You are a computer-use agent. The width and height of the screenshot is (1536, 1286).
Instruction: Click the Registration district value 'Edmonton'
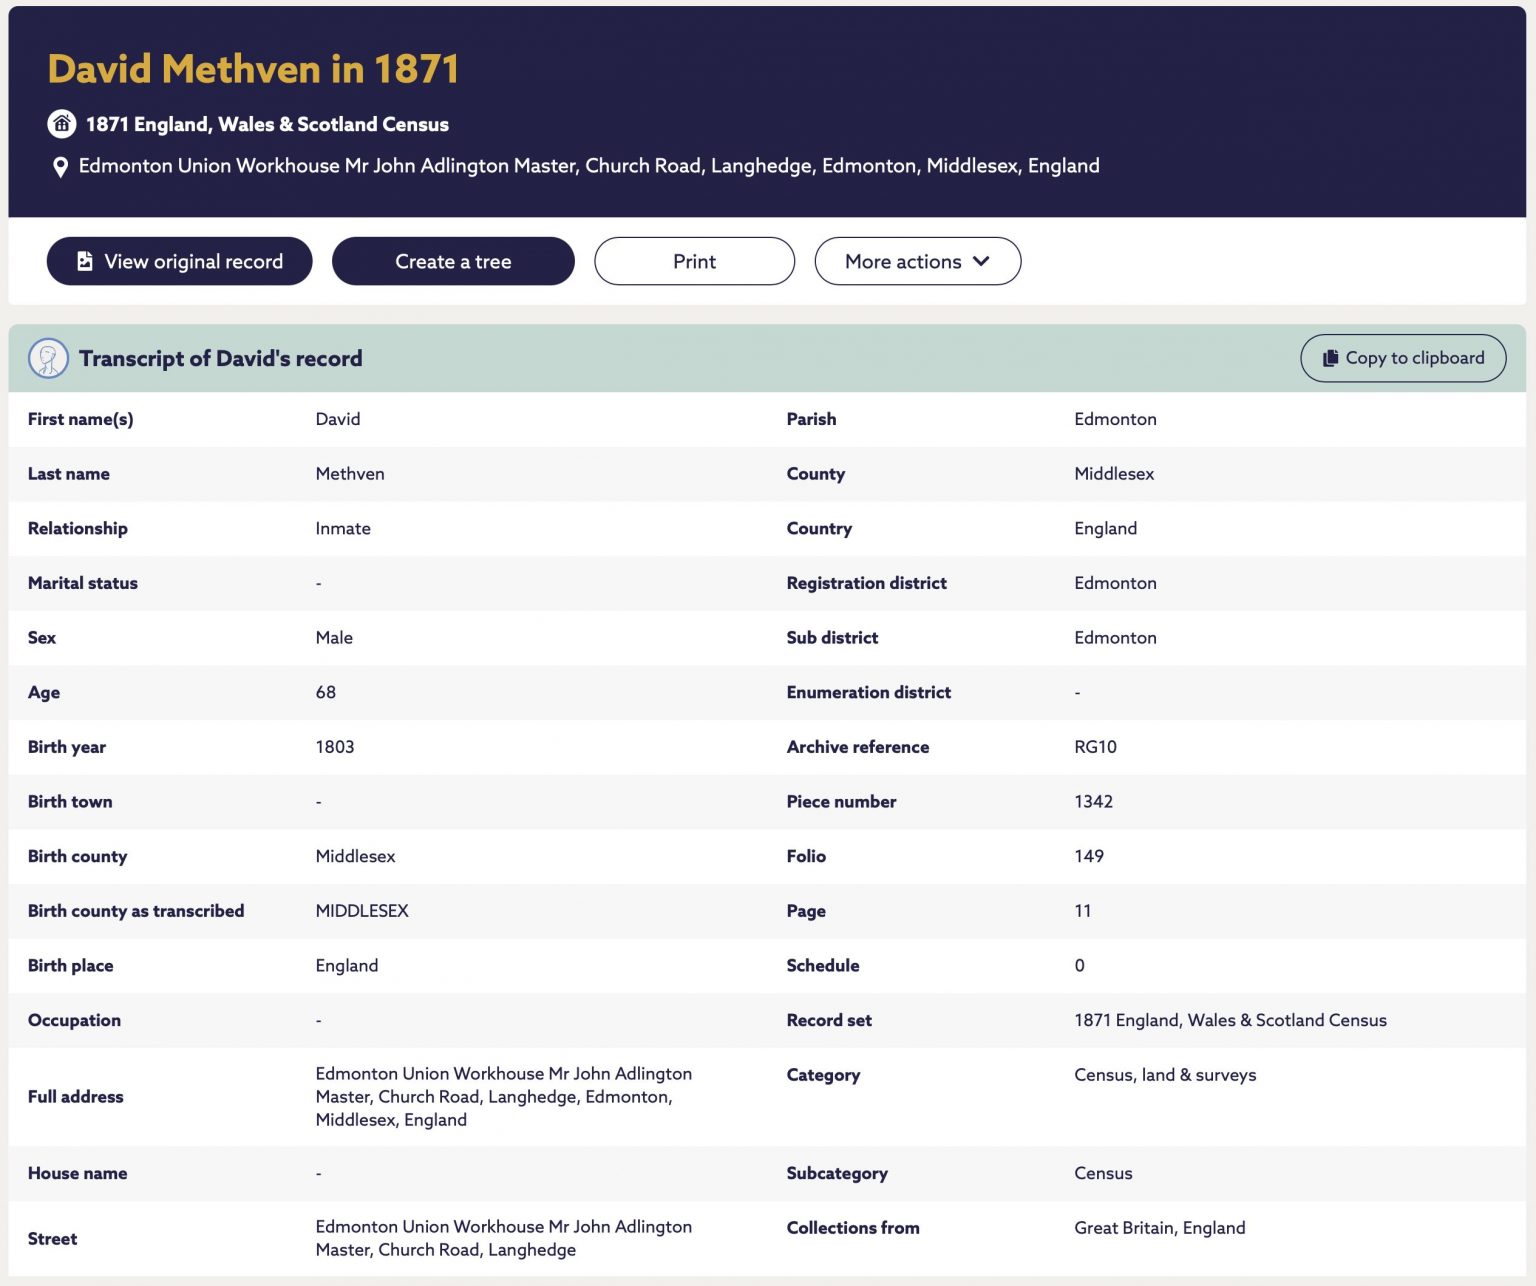1115,583
